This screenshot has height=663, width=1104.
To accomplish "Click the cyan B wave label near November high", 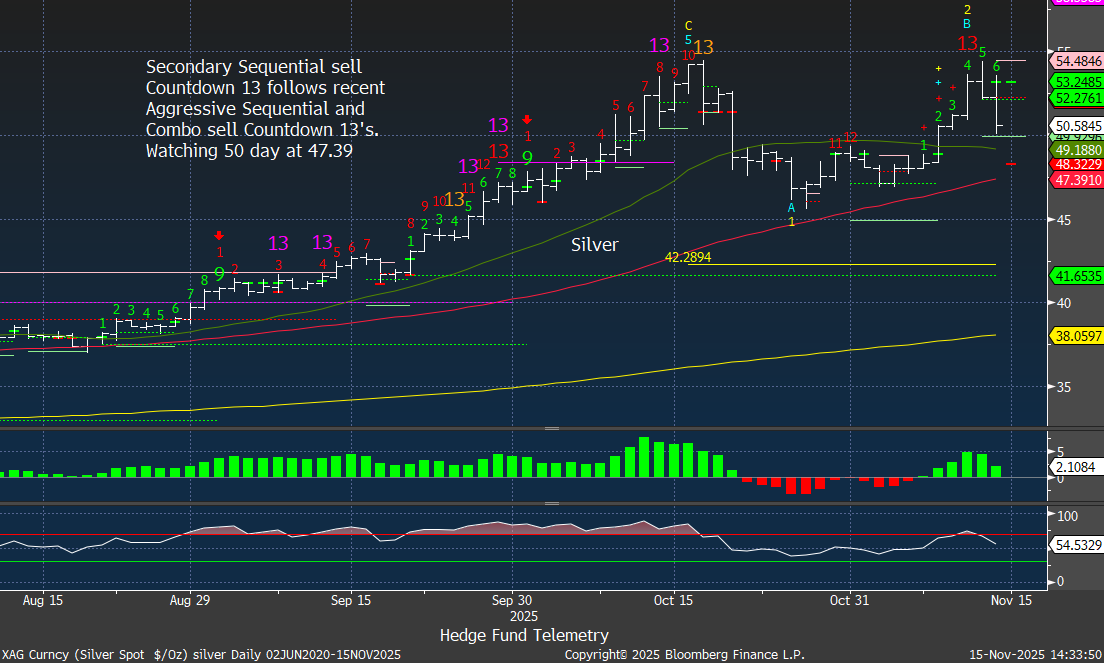I will click(x=967, y=23).
